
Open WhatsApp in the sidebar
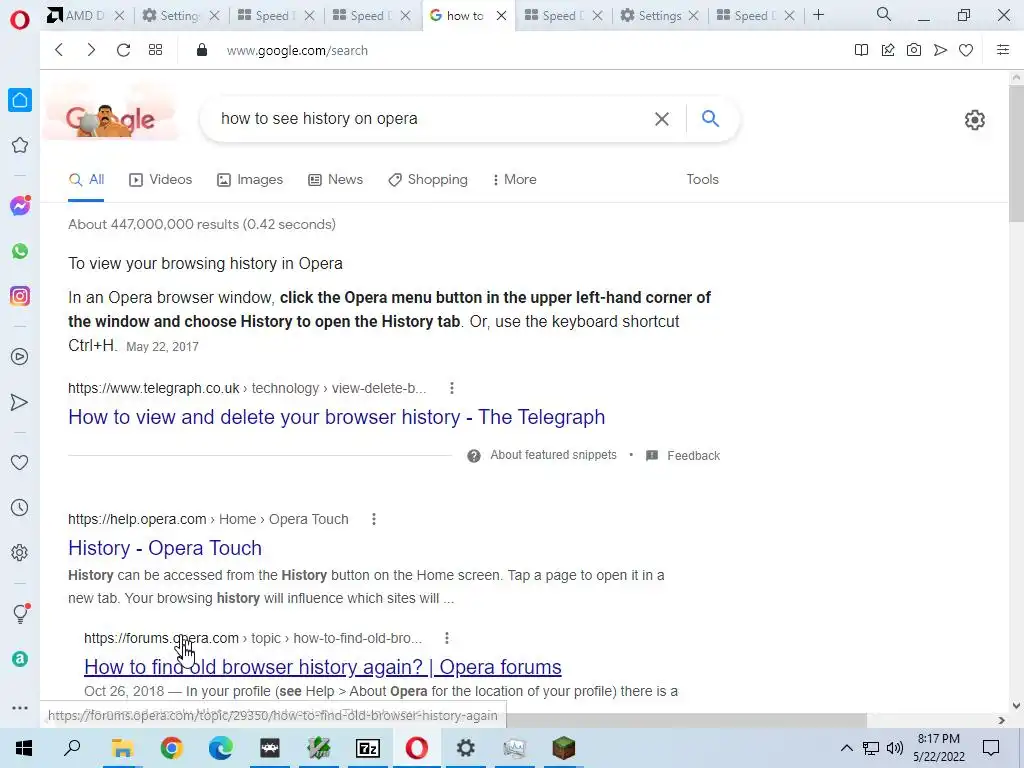(x=20, y=251)
